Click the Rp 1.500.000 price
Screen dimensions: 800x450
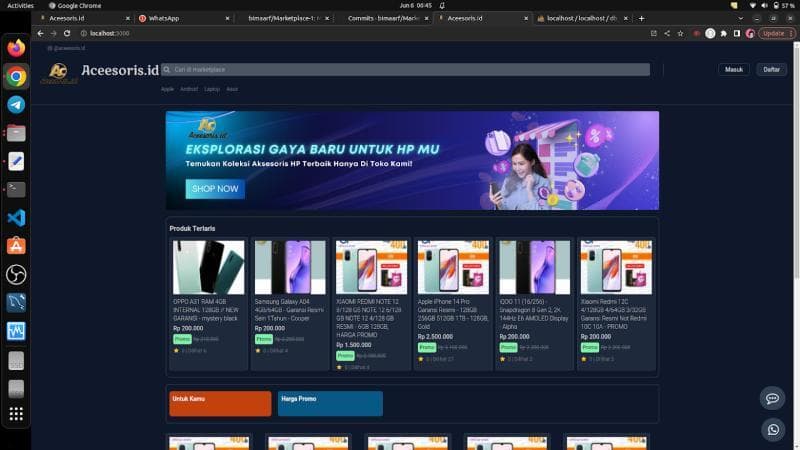(x=354, y=345)
